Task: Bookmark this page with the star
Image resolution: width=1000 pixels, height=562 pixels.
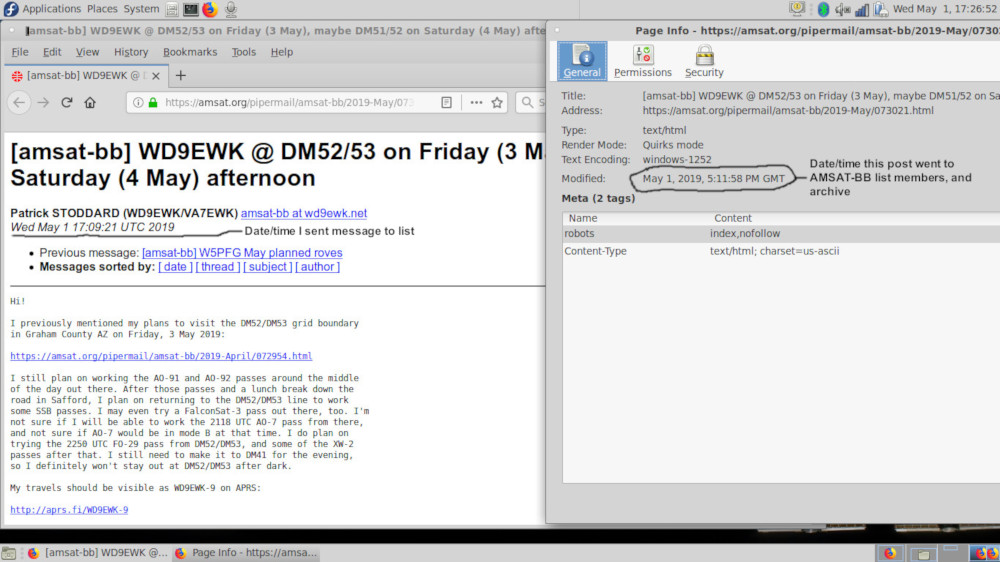Action: (x=497, y=102)
